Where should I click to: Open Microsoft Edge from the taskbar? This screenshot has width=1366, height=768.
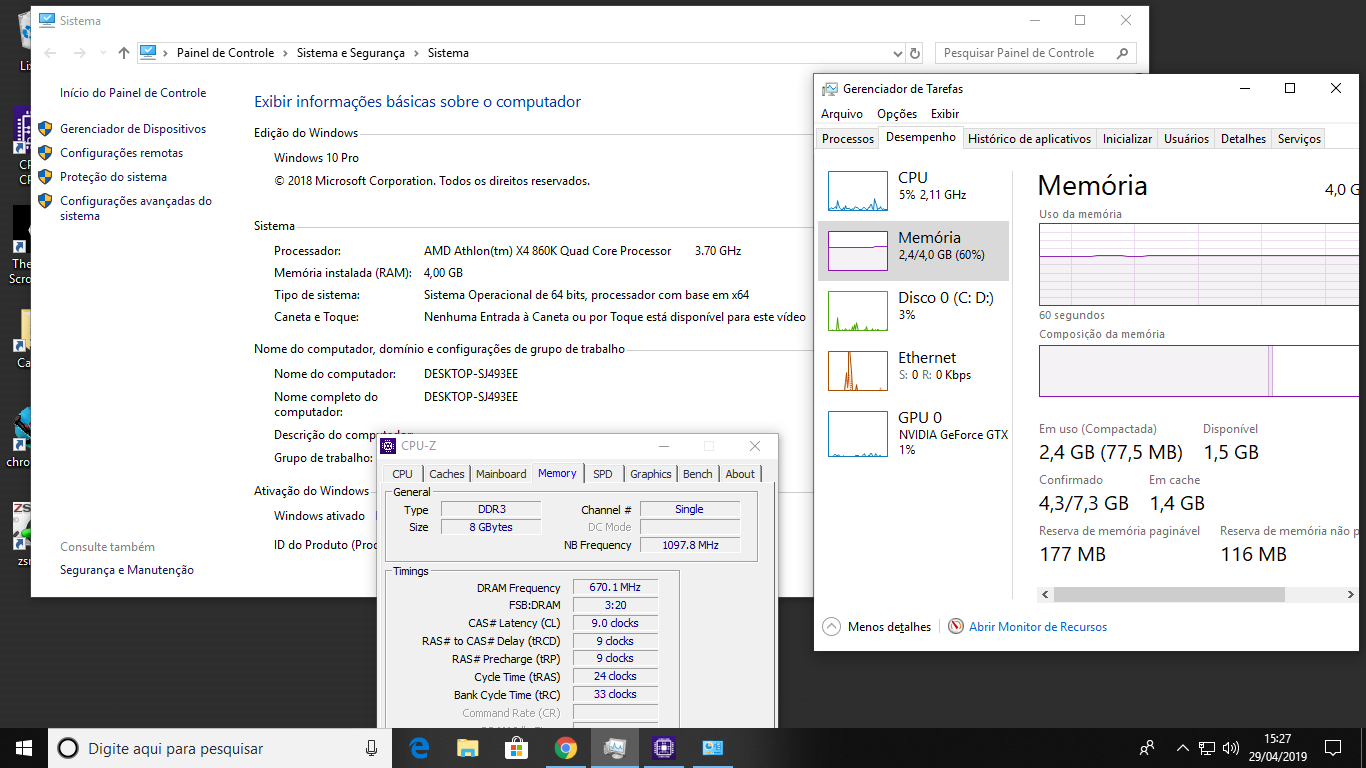click(x=419, y=748)
